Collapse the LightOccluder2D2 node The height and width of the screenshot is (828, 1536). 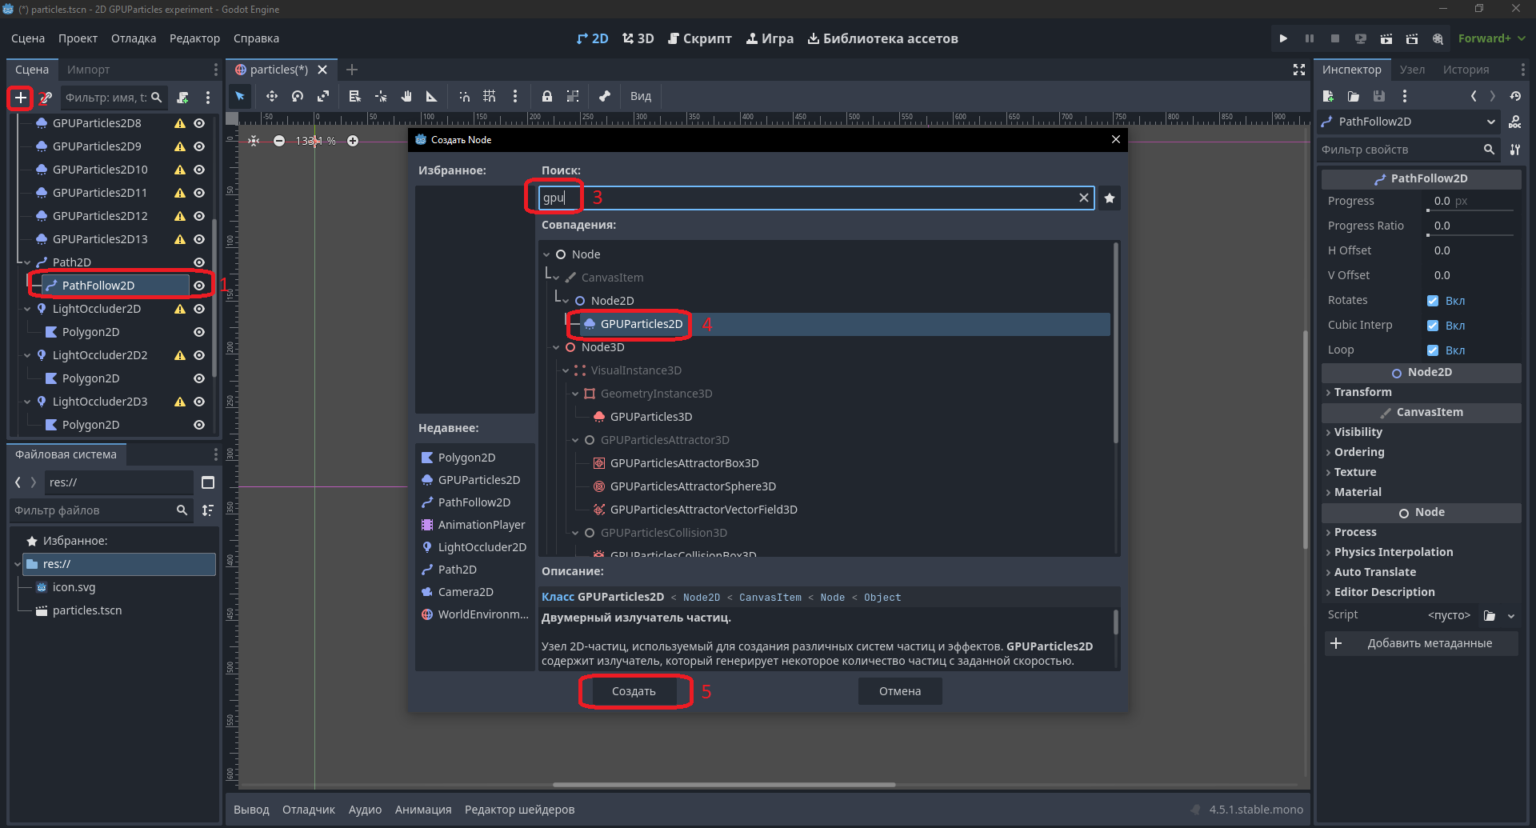coord(27,355)
